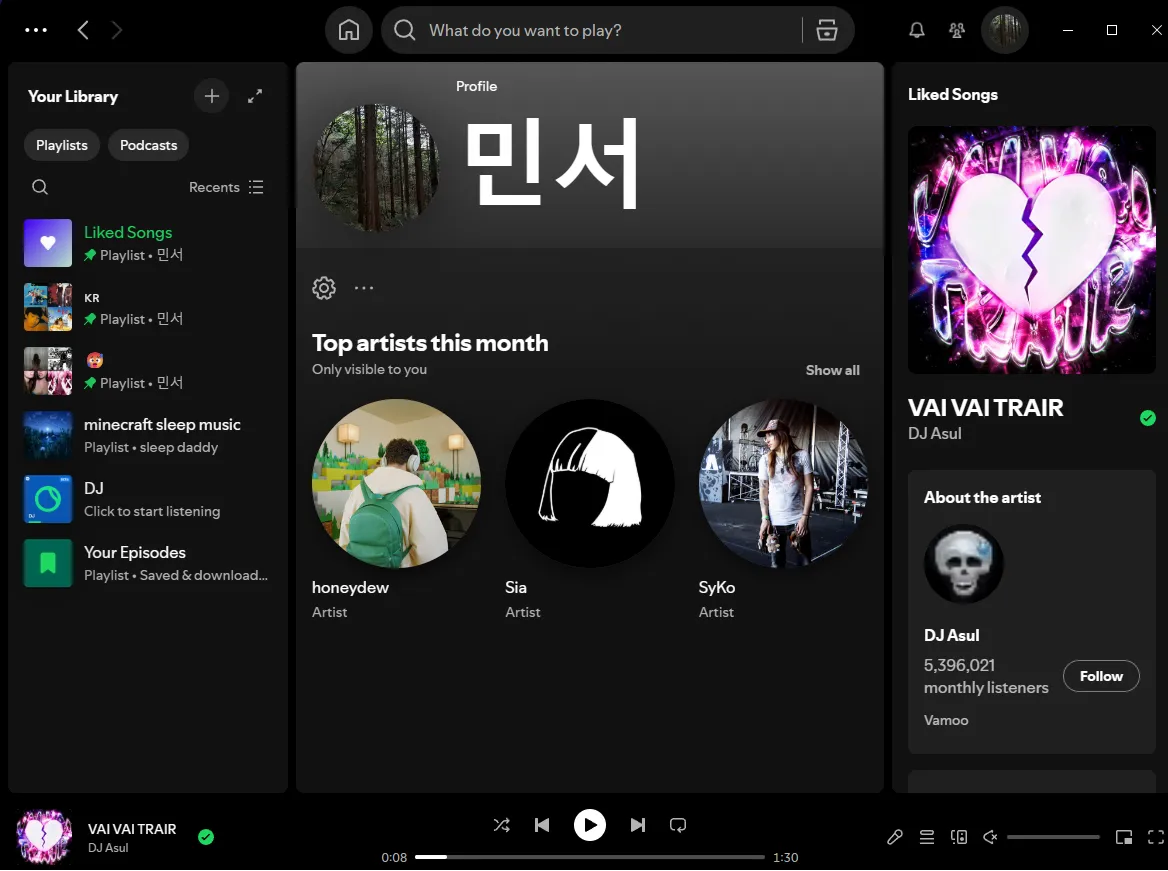Go to the Home screen icon
The width and height of the screenshot is (1168, 871).
click(x=349, y=30)
